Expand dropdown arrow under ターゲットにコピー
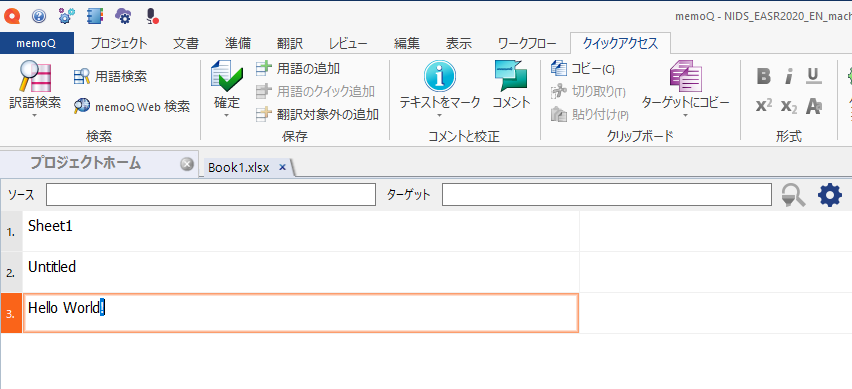This screenshot has height=389, width=852. [685, 115]
